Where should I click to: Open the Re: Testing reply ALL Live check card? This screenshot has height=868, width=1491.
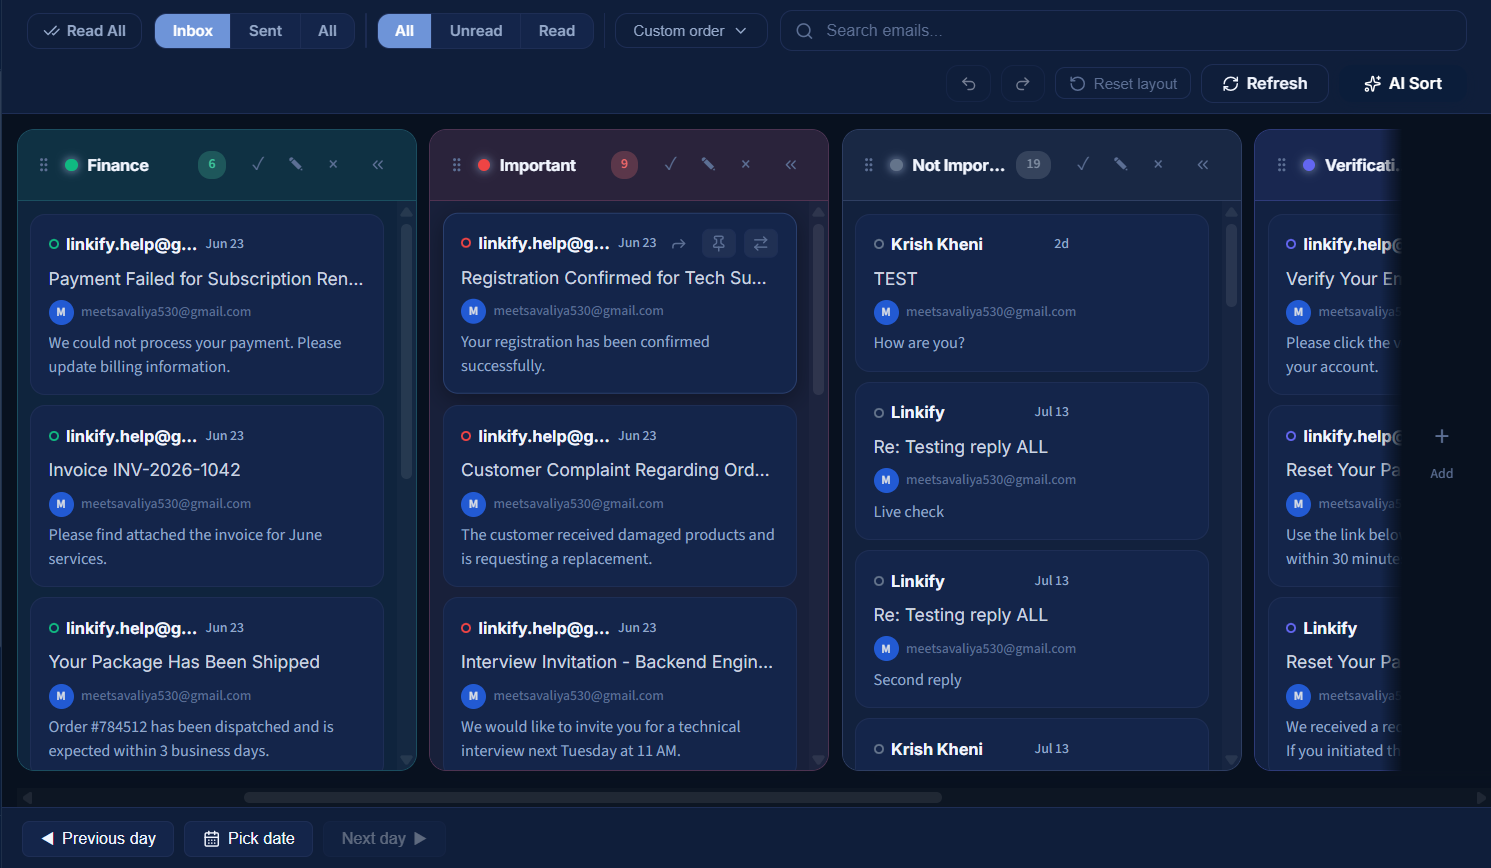1032,461
